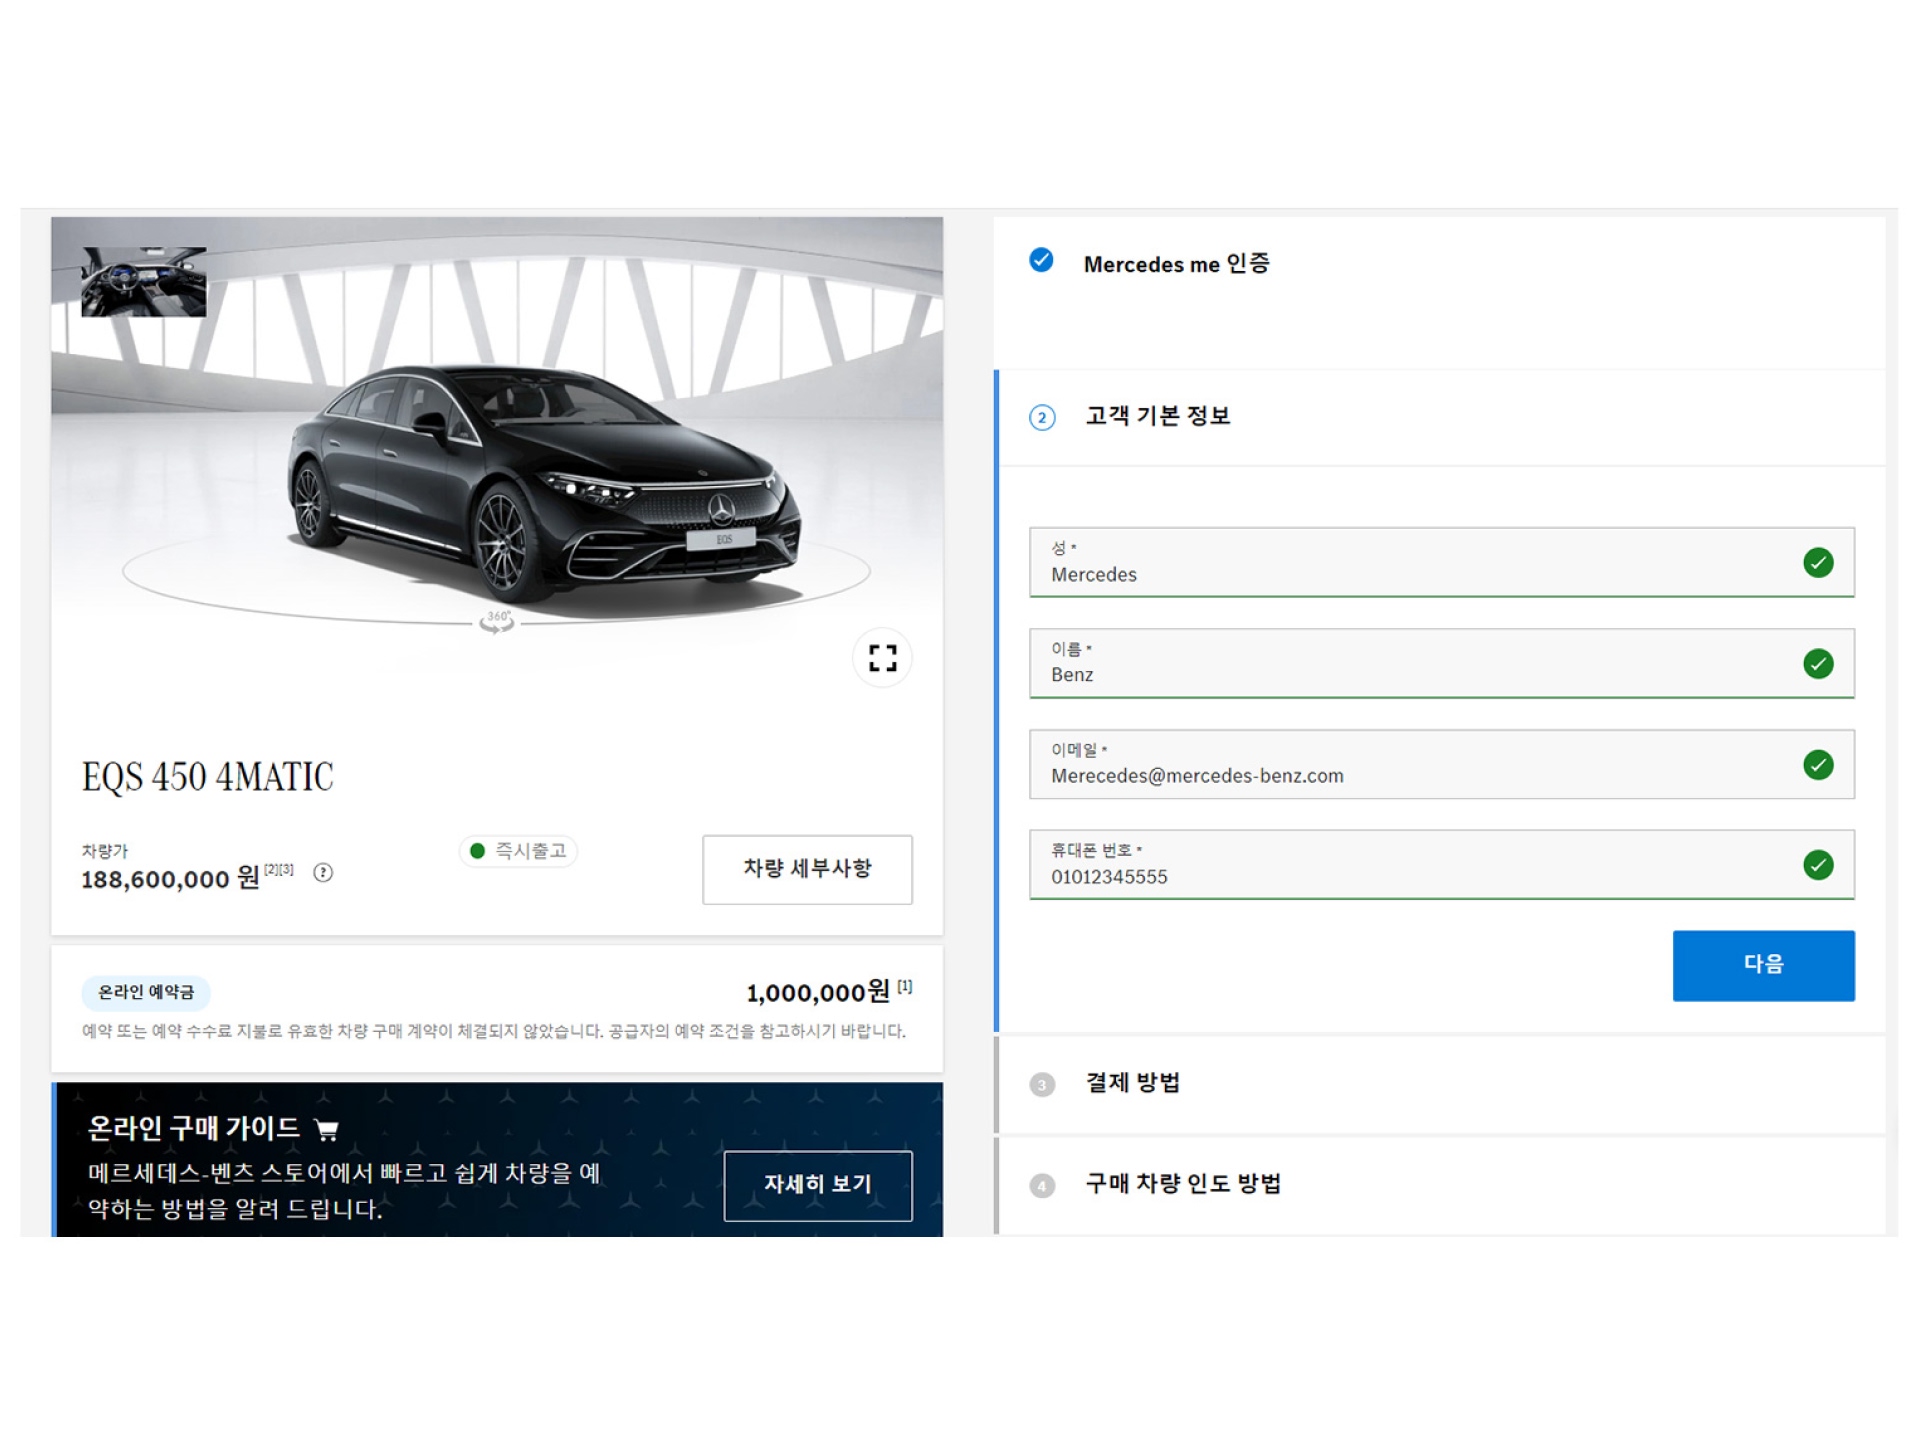The height and width of the screenshot is (1440, 1920).
Task: Click the shopping cart icon next to 온라인 구매 가이드
Action: click(327, 1128)
